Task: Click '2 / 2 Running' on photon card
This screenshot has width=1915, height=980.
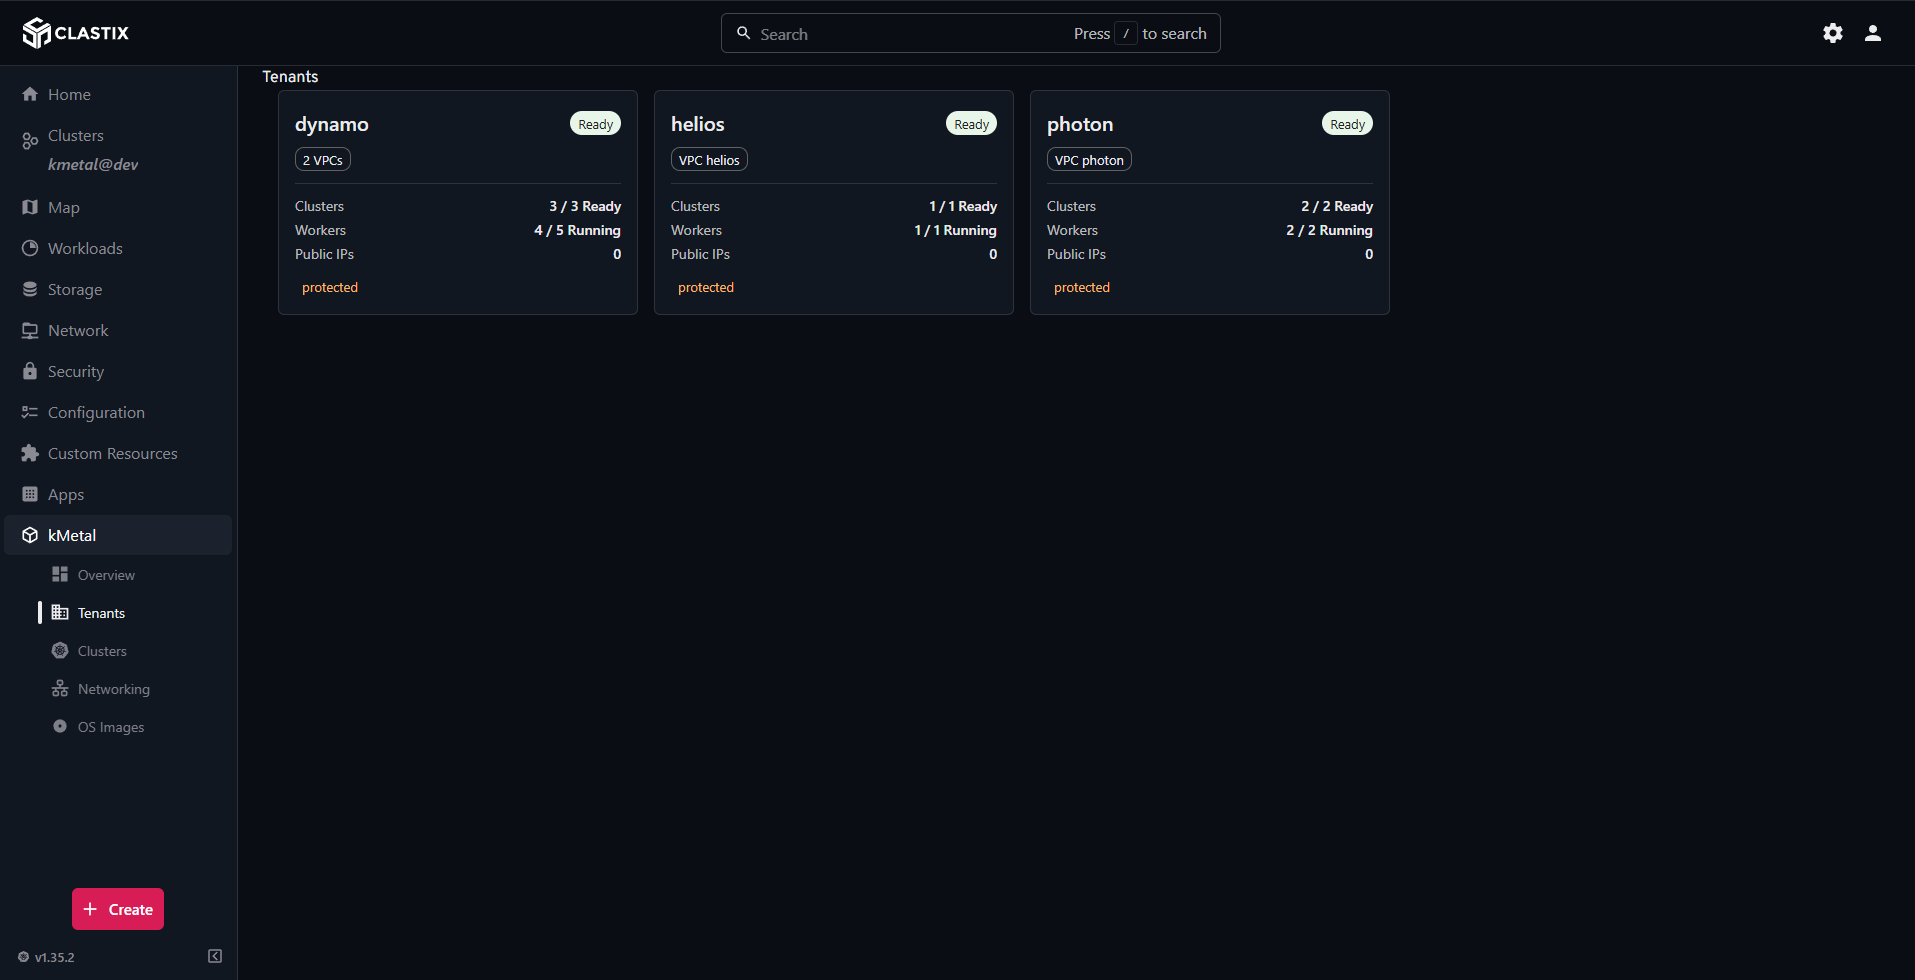Action: 1329,230
